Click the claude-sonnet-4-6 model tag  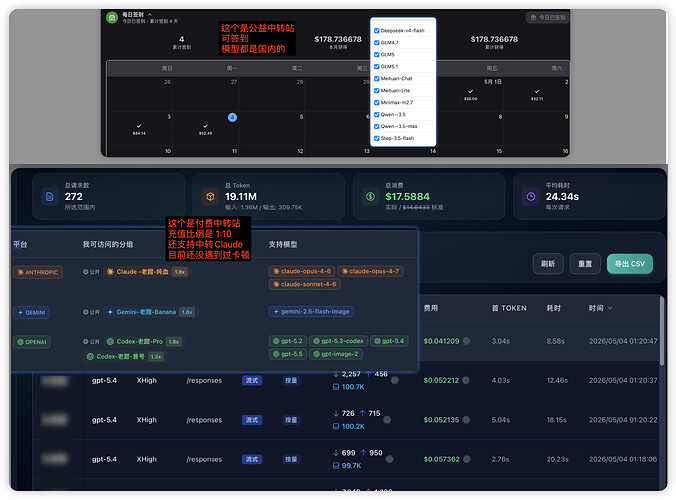(x=305, y=284)
